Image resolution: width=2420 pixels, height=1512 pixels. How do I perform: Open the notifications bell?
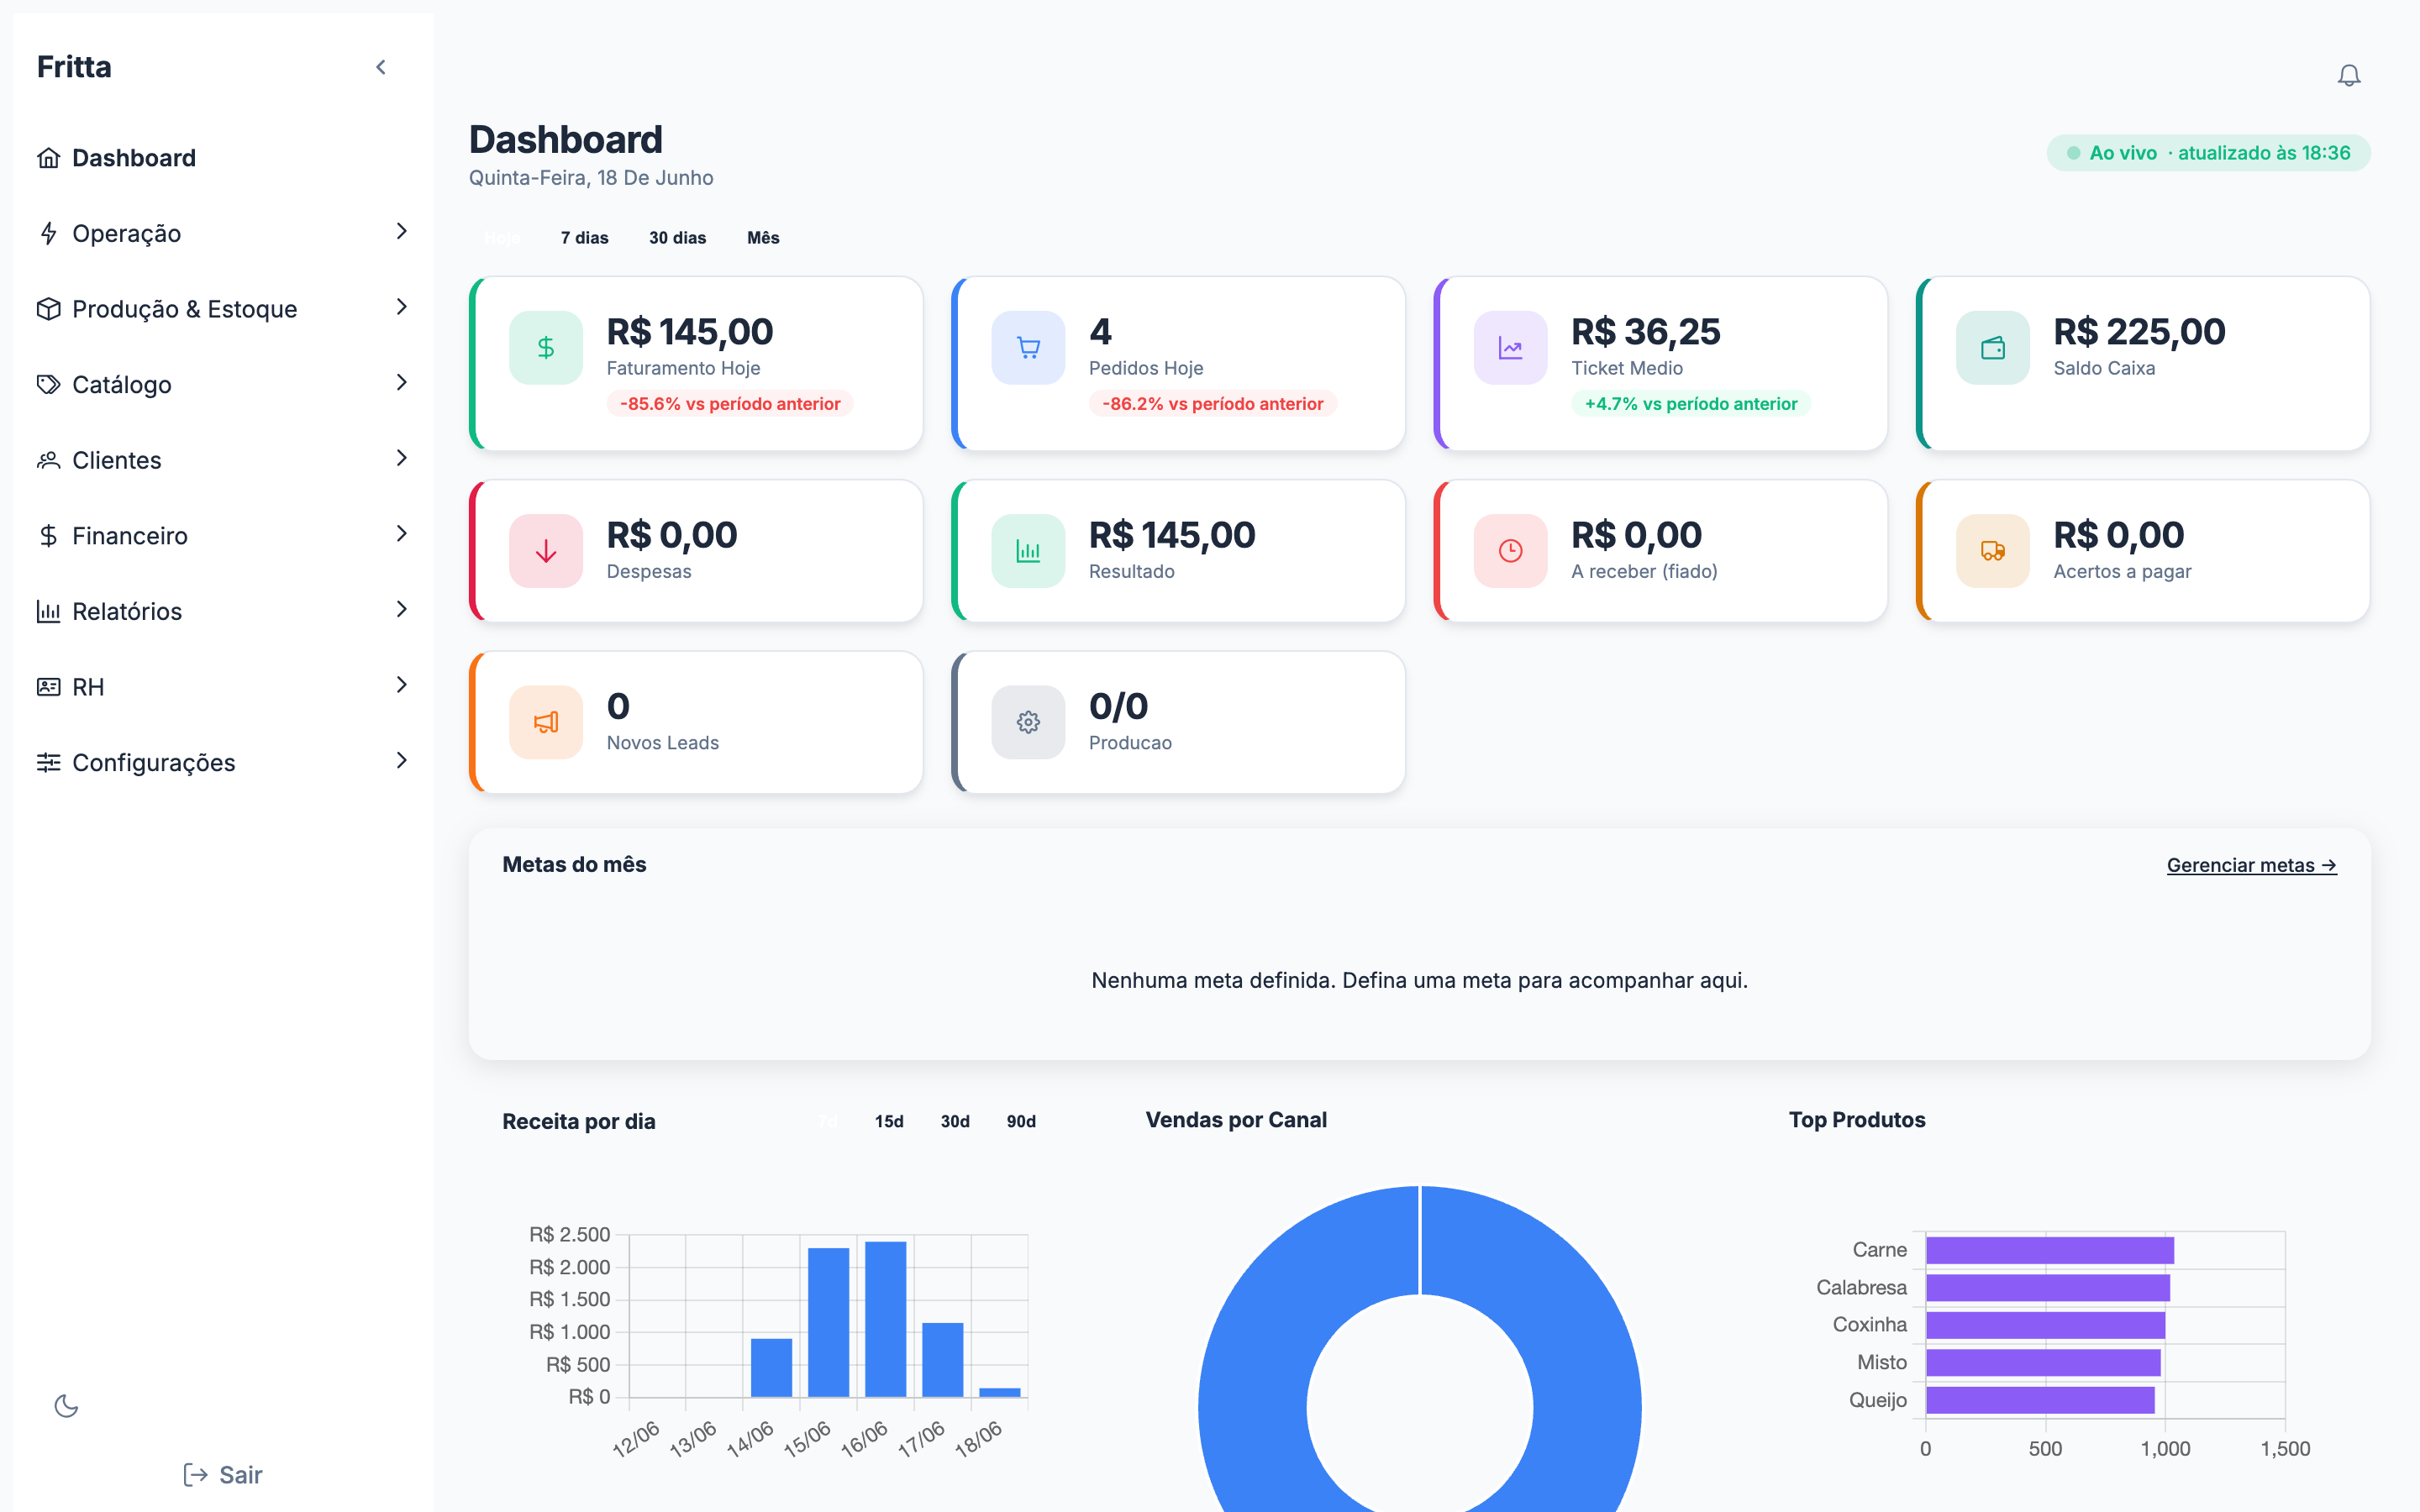point(2348,75)
